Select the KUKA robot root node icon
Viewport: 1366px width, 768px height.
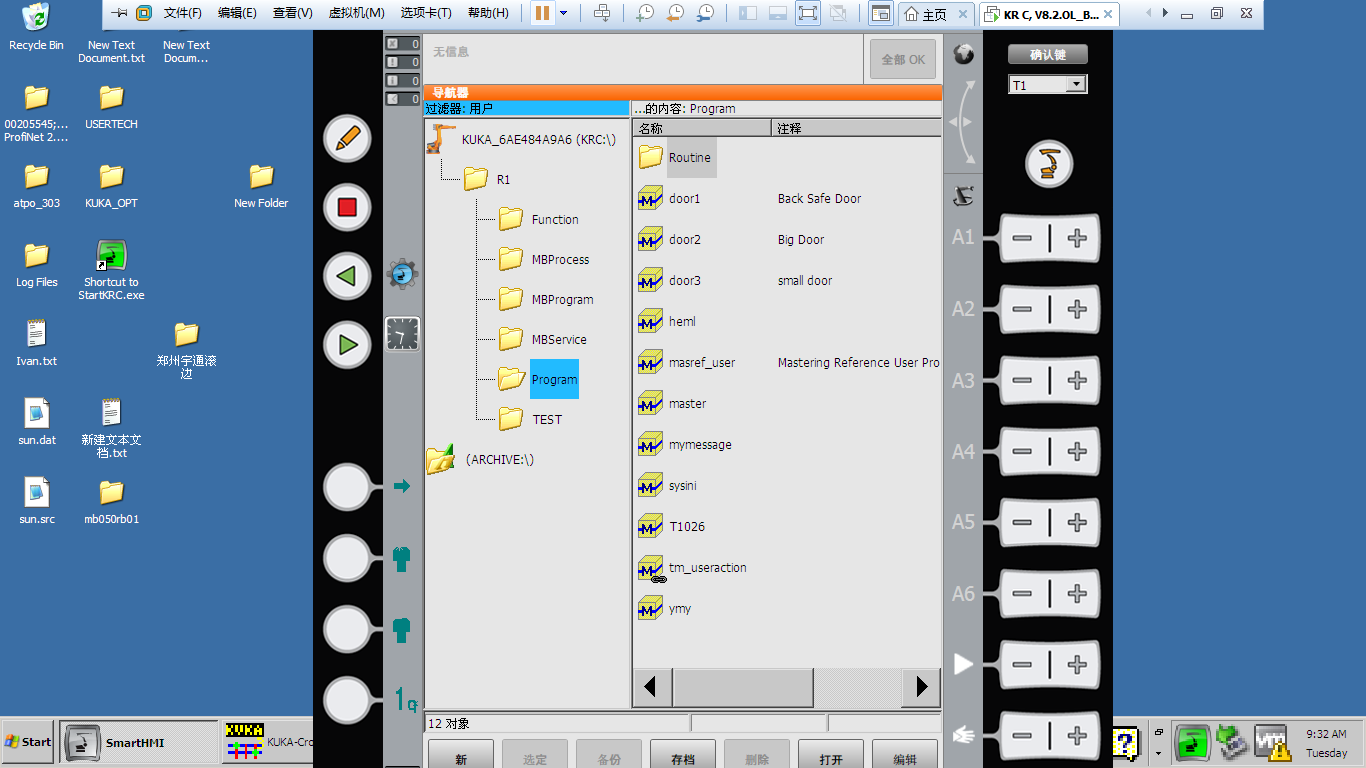[440, 139]
